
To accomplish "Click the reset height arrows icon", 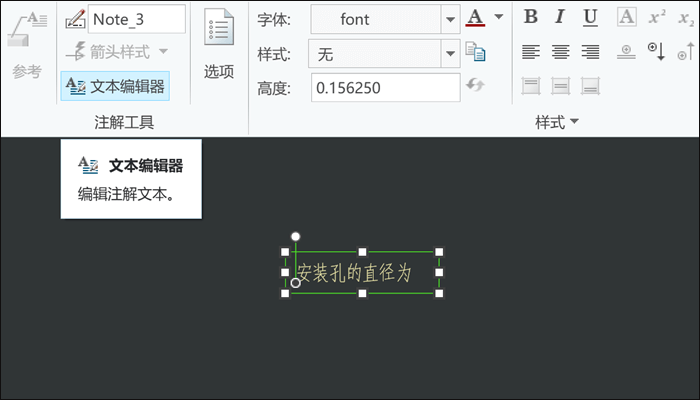I will point(475,84).
